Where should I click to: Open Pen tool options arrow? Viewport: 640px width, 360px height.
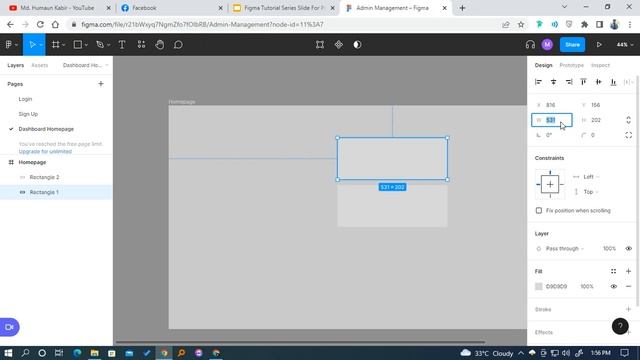click(109, 45)
